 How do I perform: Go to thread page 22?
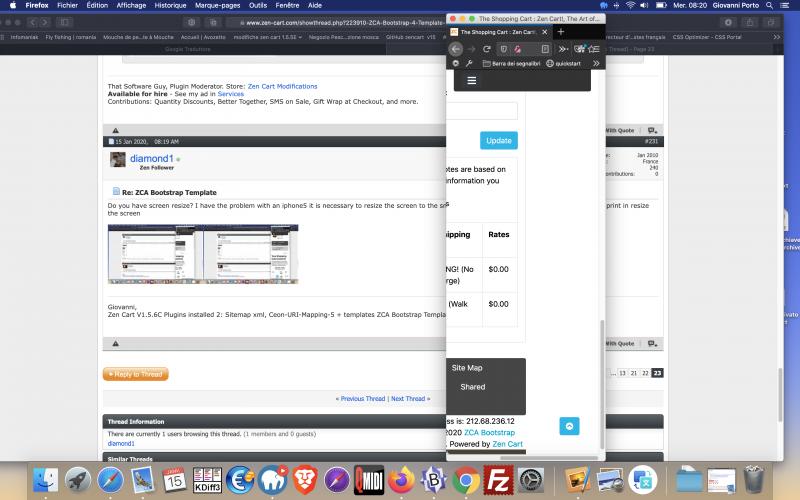(645, 373)
